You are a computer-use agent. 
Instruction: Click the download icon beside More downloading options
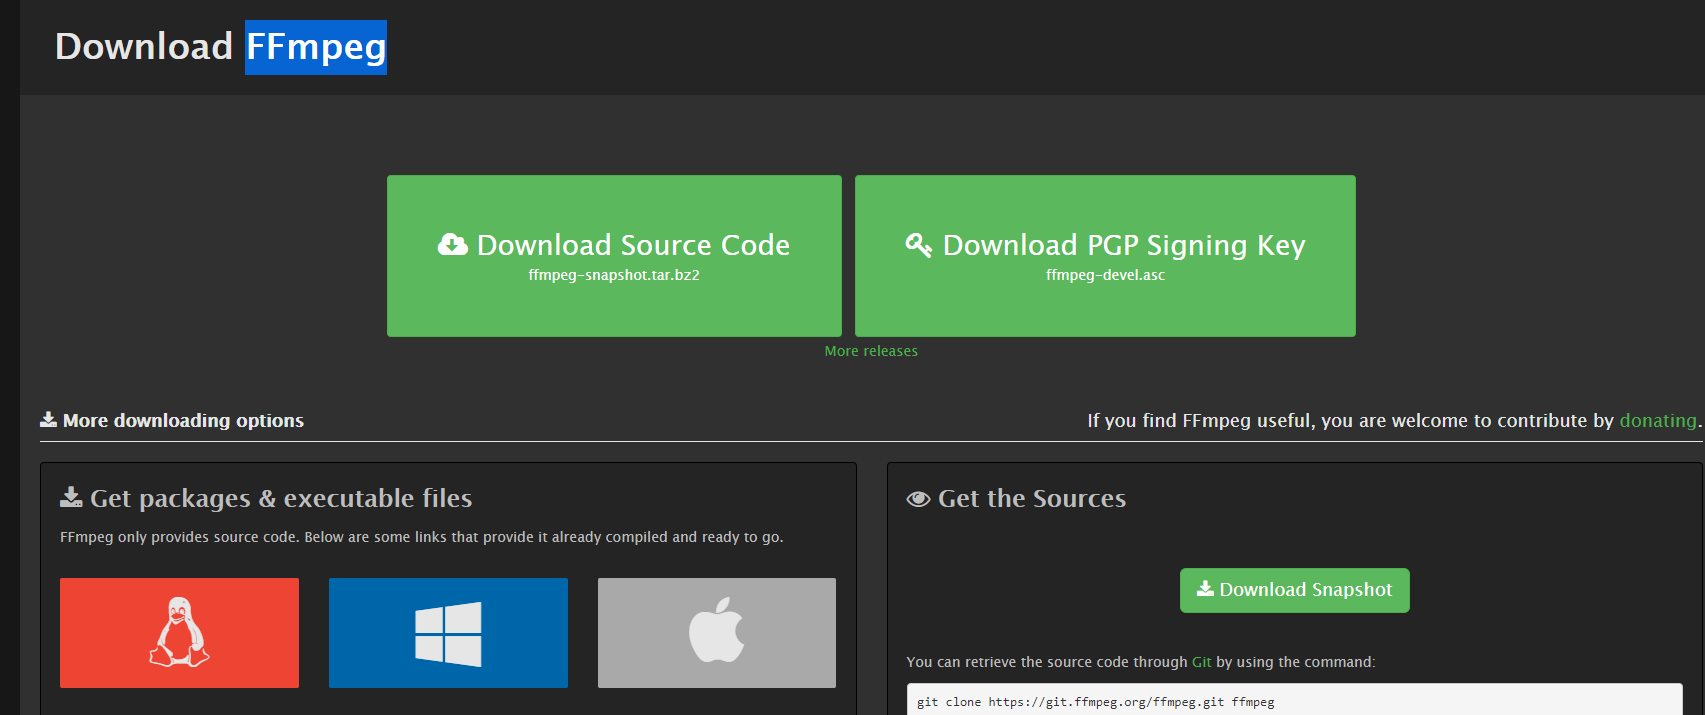coord(48,420)
